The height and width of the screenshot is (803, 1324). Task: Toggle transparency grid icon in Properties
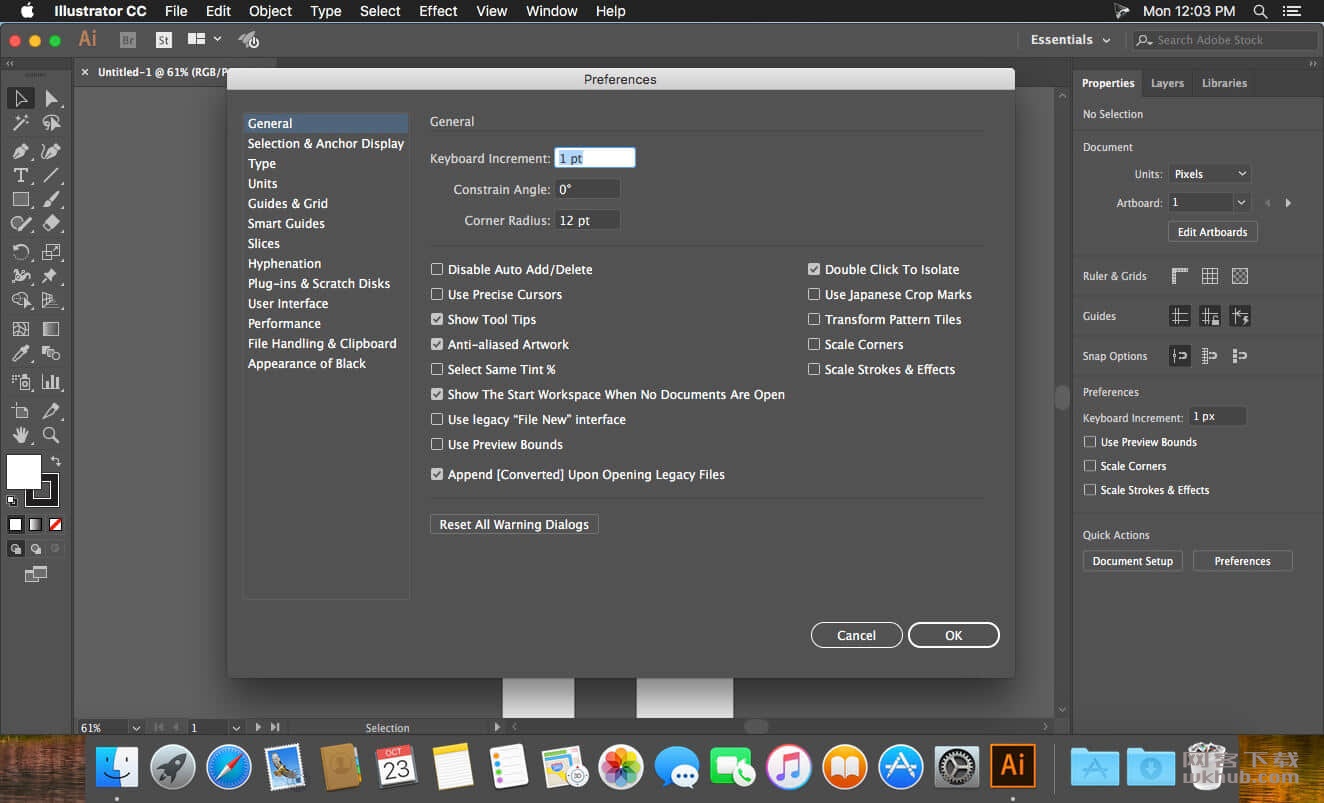tap(1240, 276)
